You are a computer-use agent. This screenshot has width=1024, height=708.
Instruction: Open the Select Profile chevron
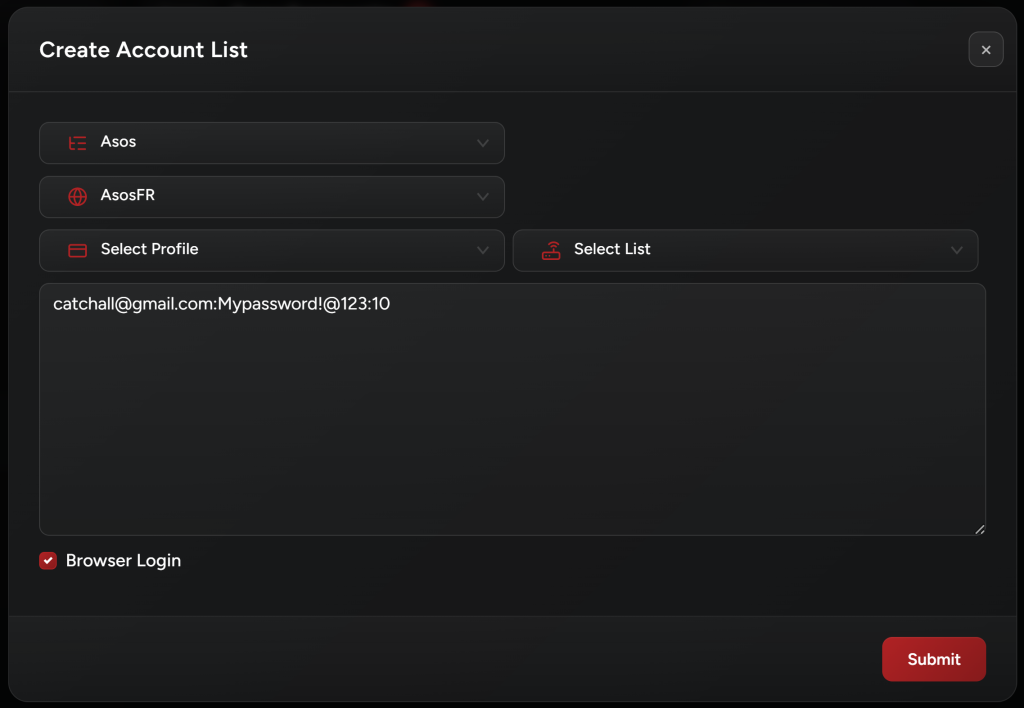483,250
